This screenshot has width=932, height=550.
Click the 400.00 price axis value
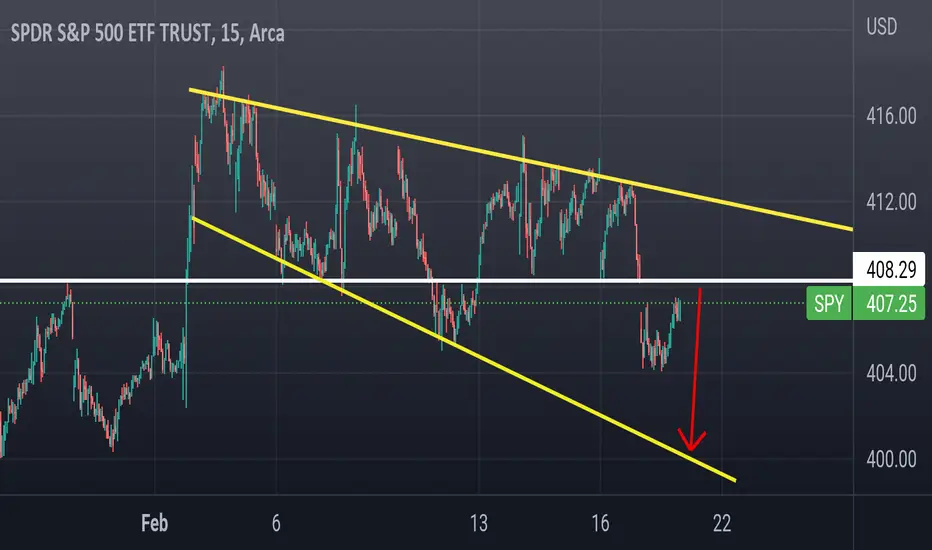point(891,459)
